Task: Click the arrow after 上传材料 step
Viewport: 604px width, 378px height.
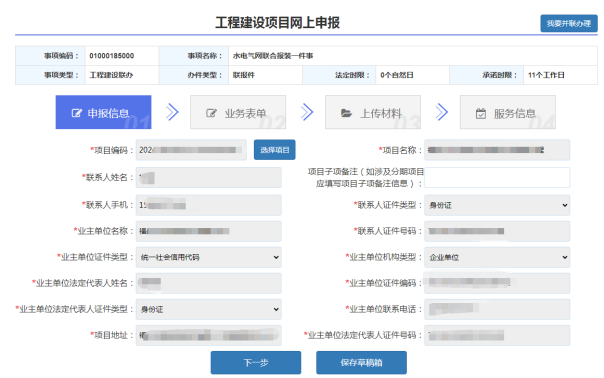Action: (442, 112)
